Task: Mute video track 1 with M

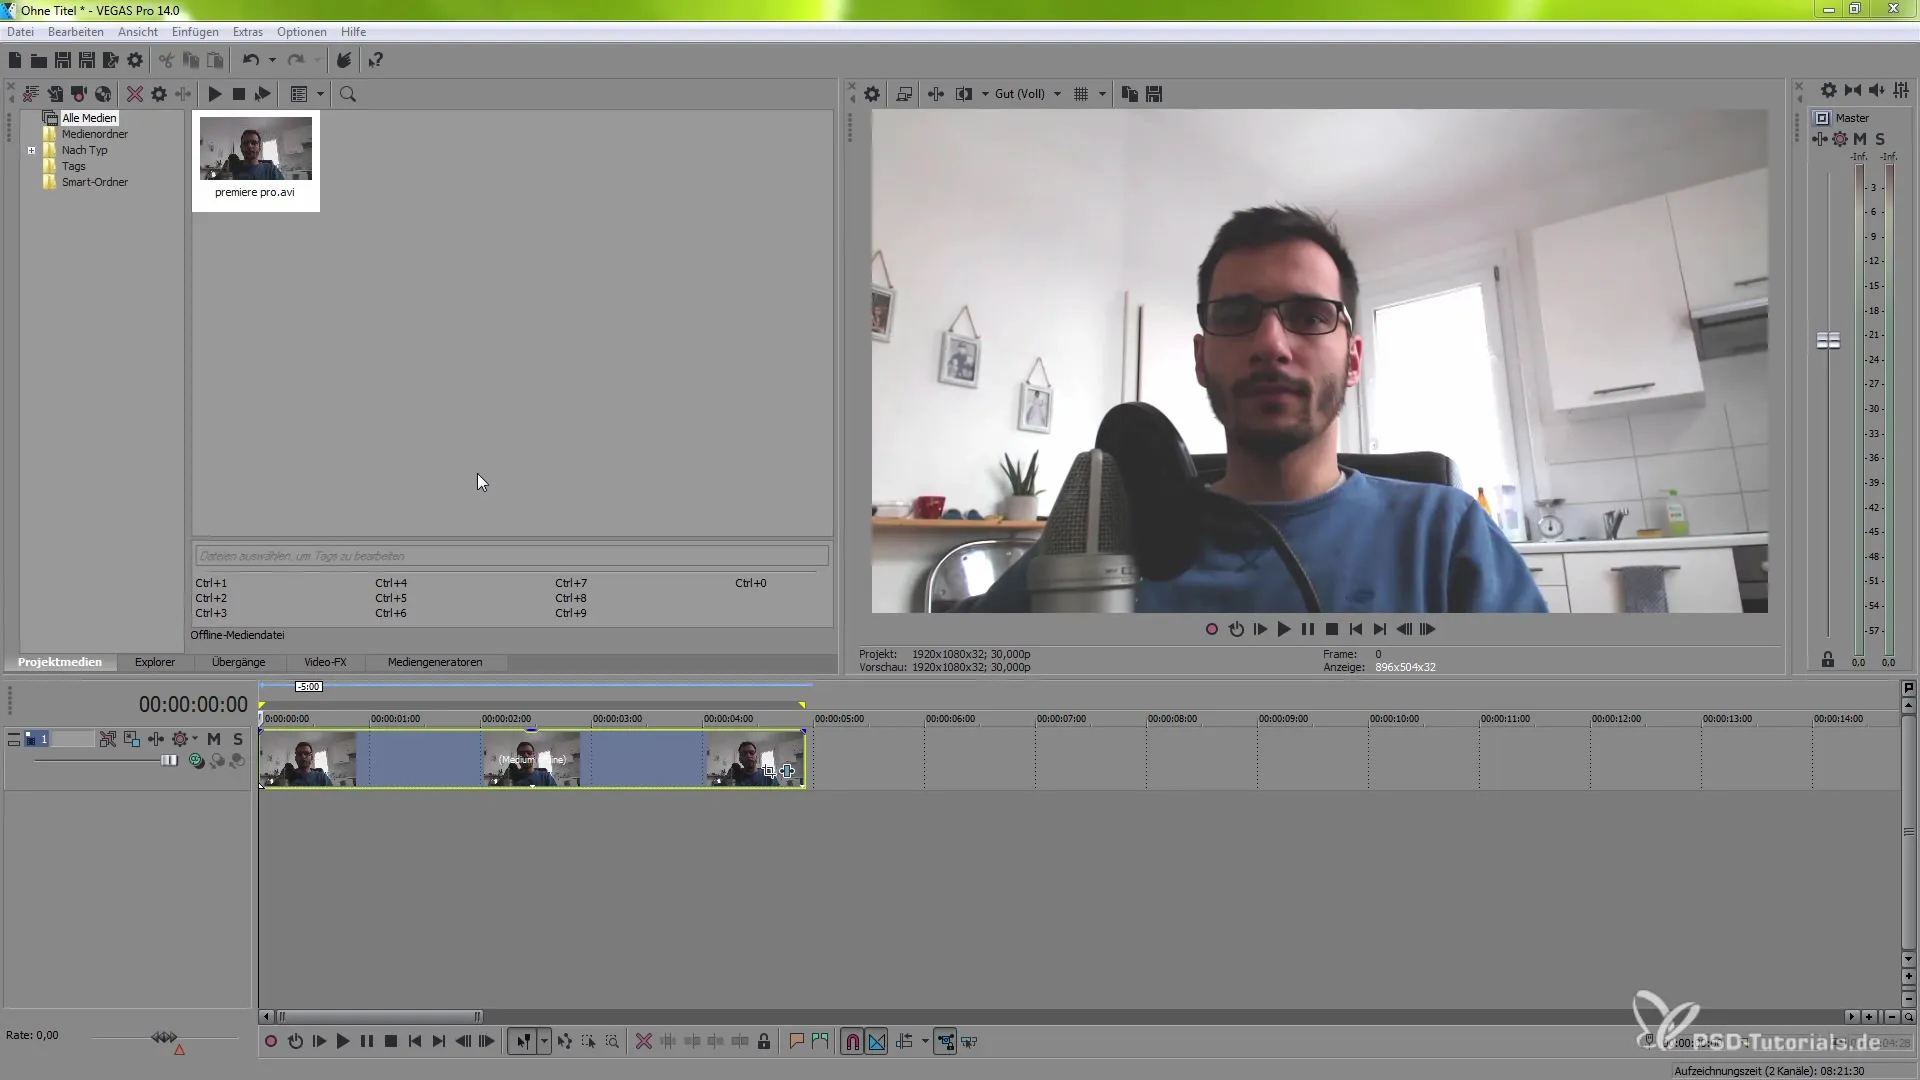Action: point(214,740)
